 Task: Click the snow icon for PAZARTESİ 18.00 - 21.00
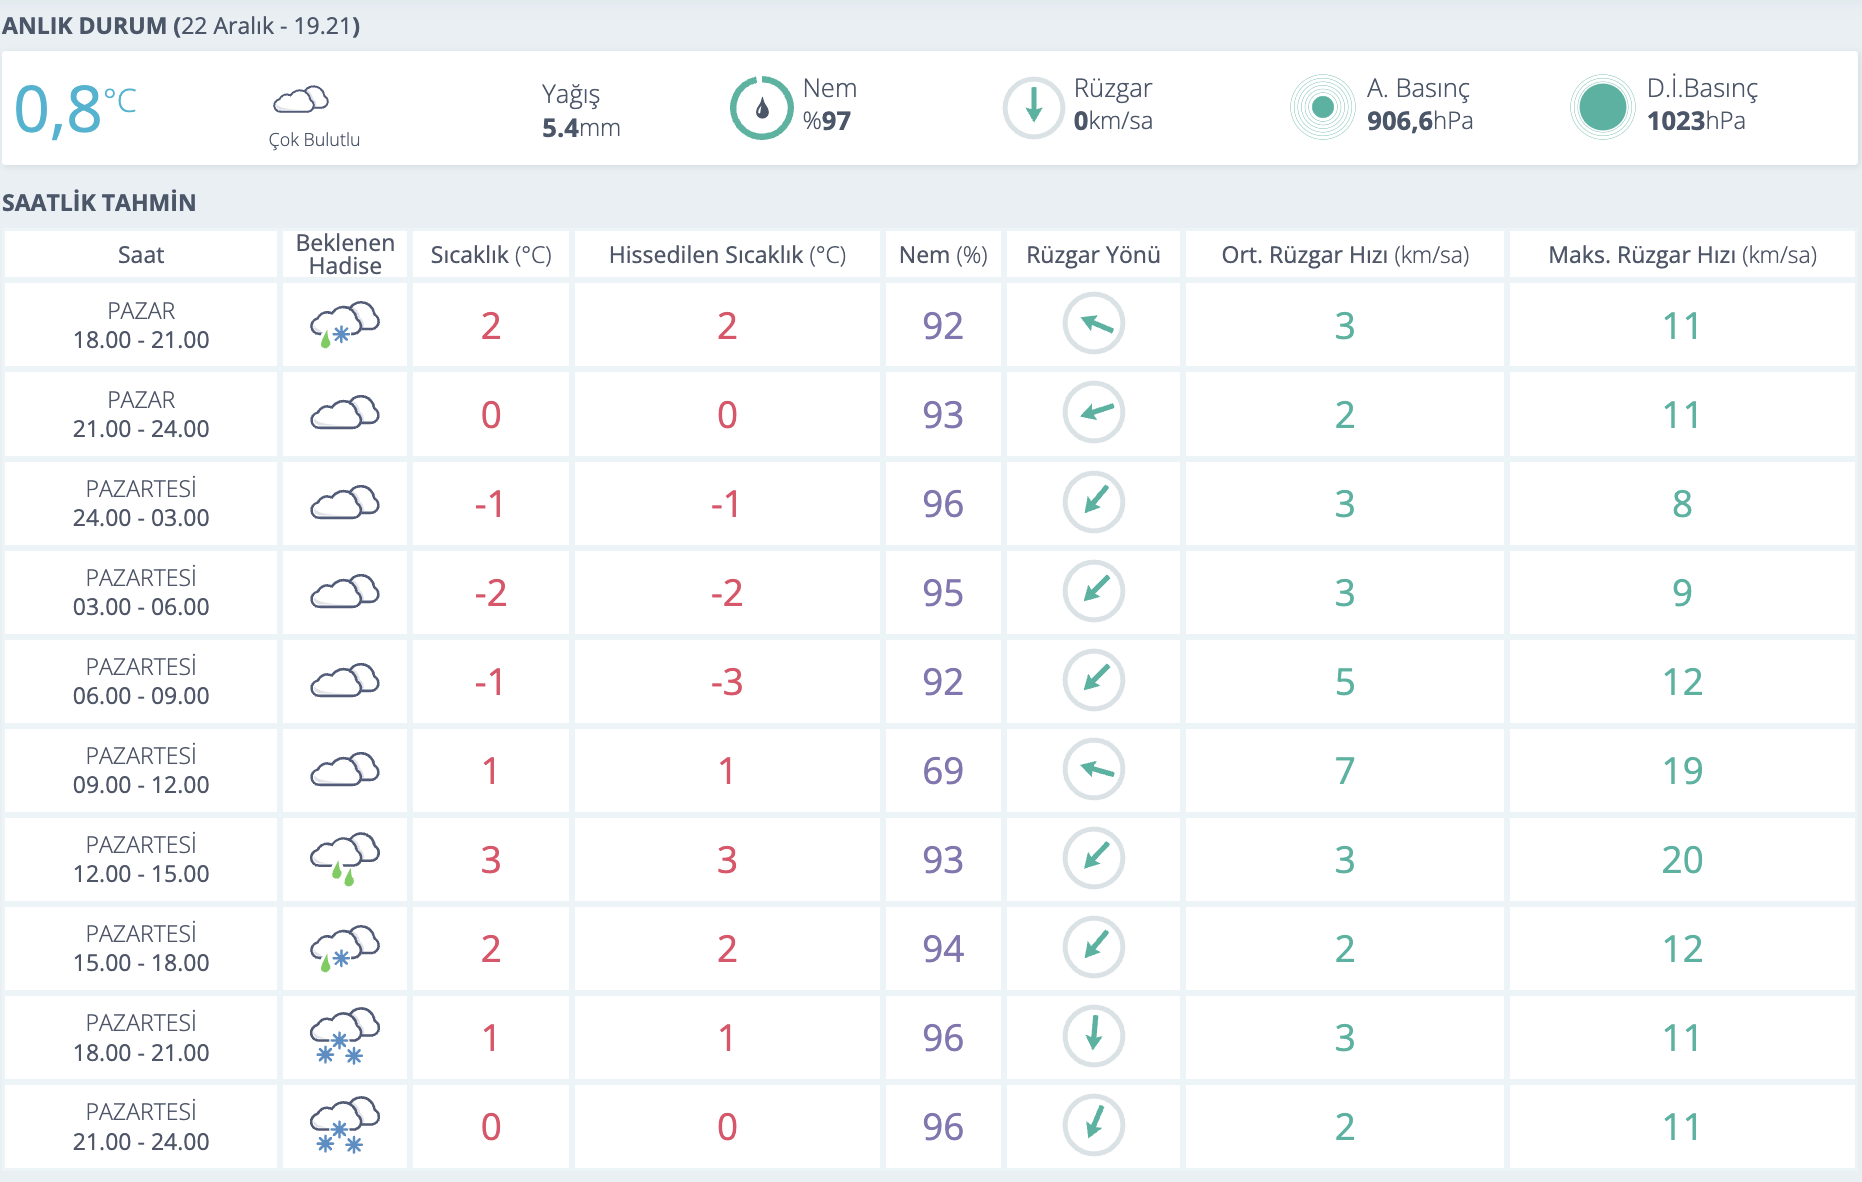pyautogui.click(x=345, y=1036)
